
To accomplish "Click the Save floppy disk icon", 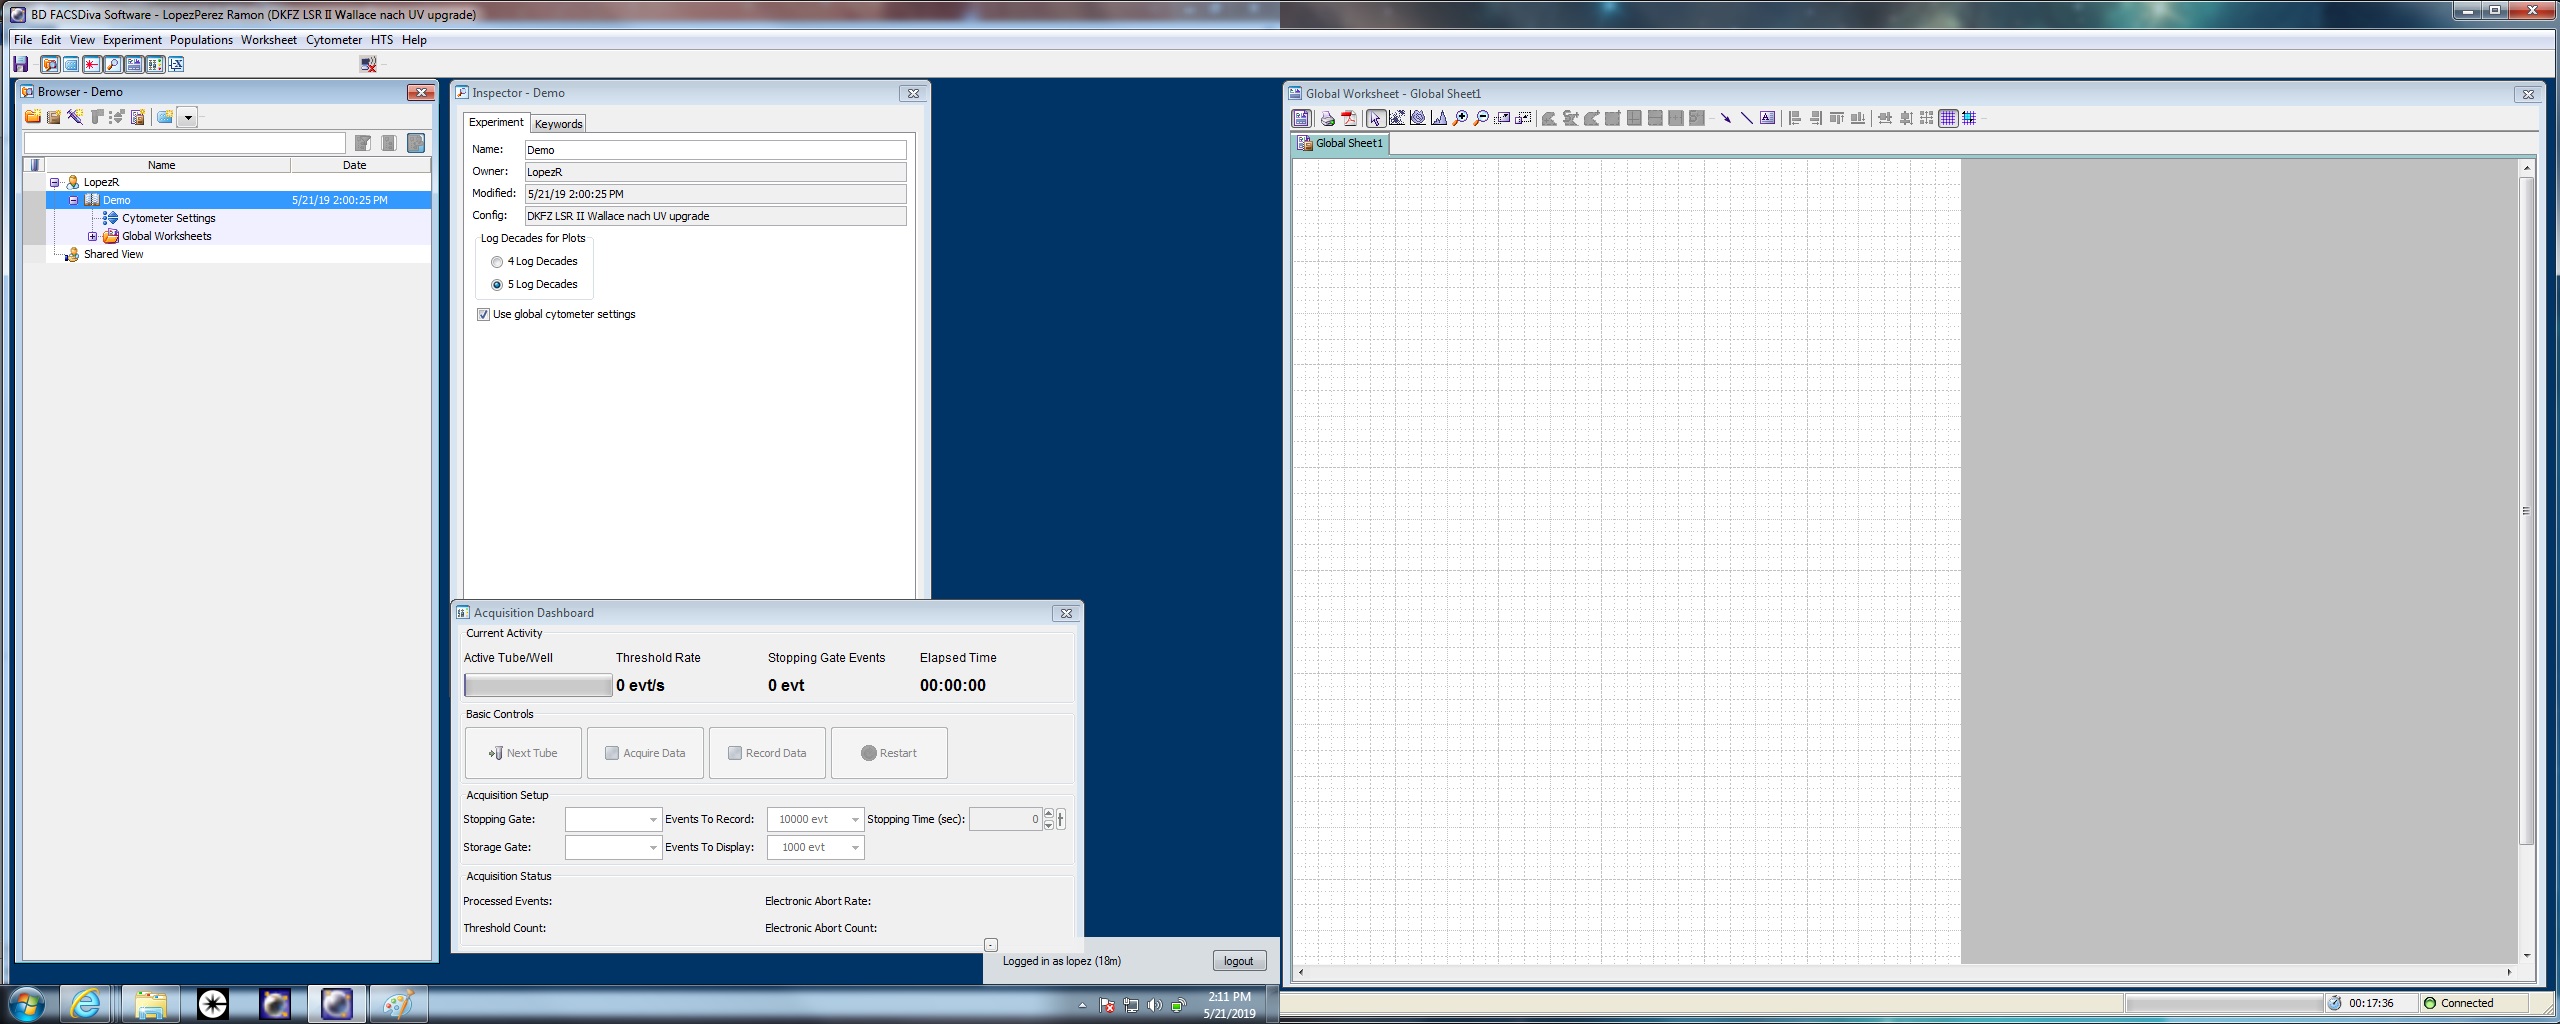I will [x=21, y=64].
